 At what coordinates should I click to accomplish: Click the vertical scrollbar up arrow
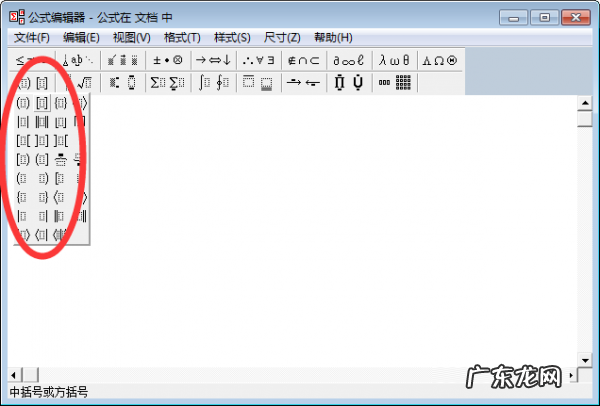coord(585,103)
